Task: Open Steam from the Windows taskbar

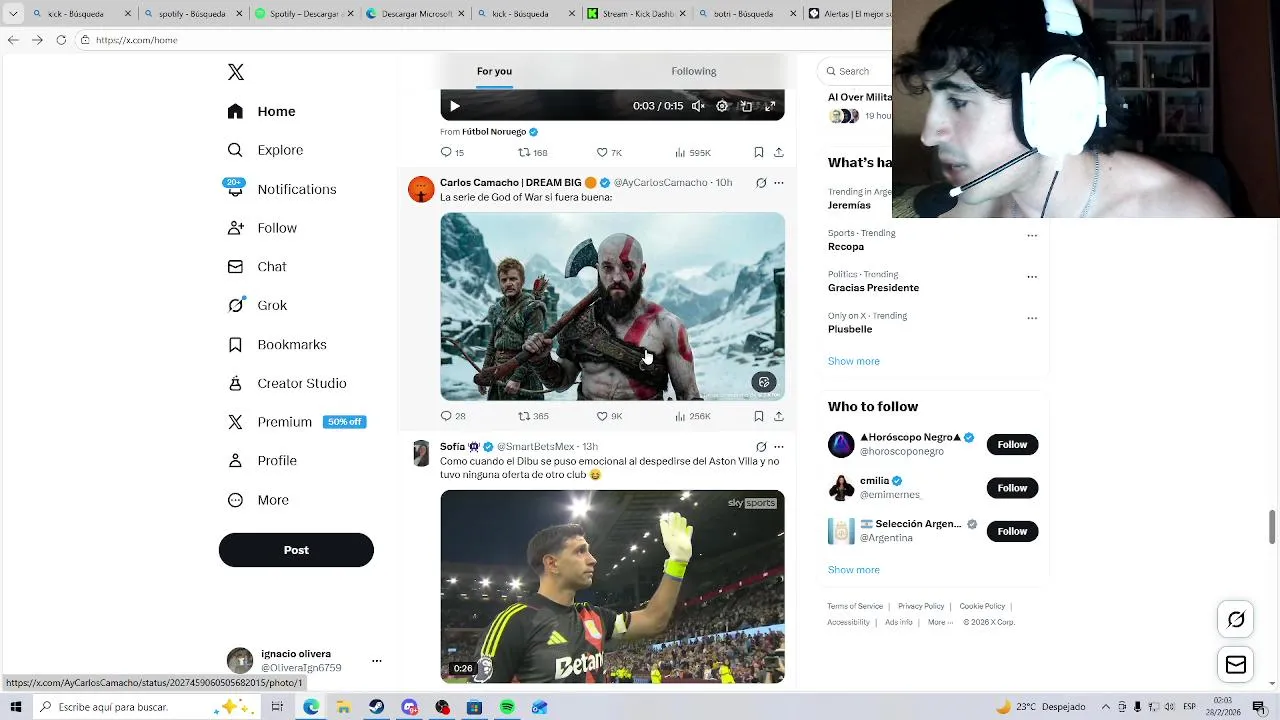Action: tap(376, 707)
